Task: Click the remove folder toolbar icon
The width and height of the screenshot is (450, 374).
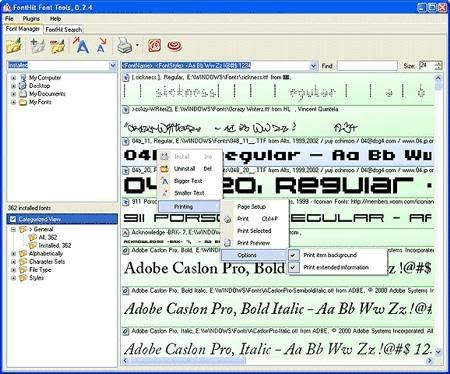Action: (x=57, y=46)
